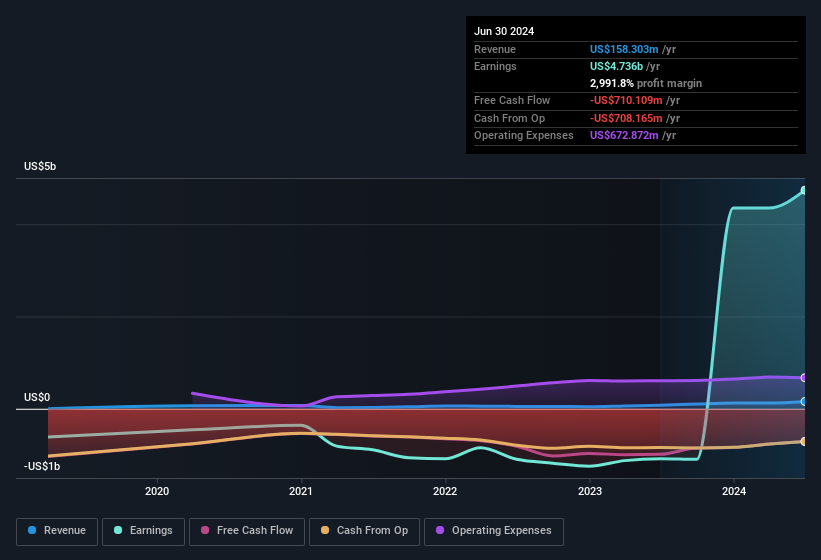821x560 pixels.
Task: Click the -US$708.165m cash from op value
Action: click(x=626, y=118)
